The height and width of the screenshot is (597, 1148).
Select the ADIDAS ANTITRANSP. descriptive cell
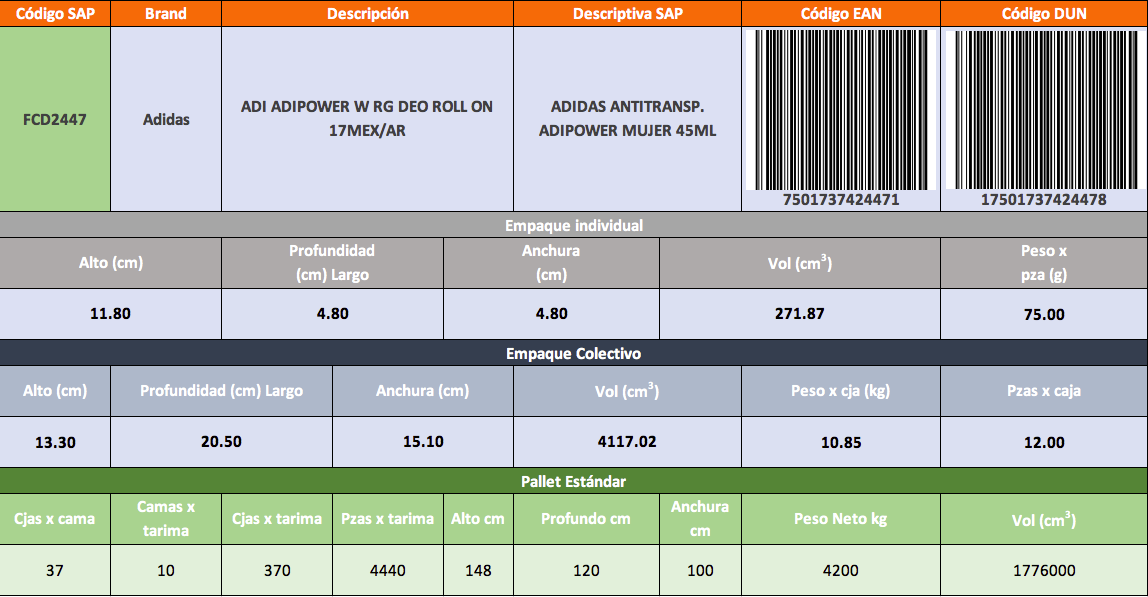point(627,119)
